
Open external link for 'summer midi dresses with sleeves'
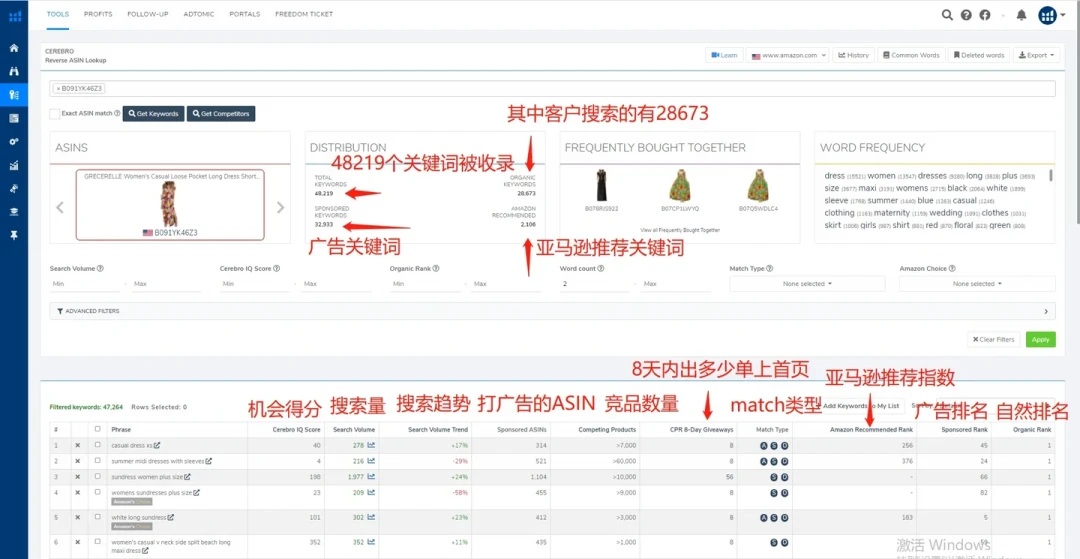pos(208,461)
